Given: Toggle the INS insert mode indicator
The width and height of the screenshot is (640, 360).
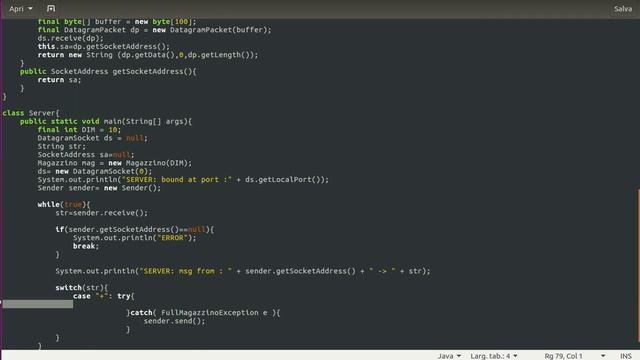Looking at the screenshot, I should [626, 356].
